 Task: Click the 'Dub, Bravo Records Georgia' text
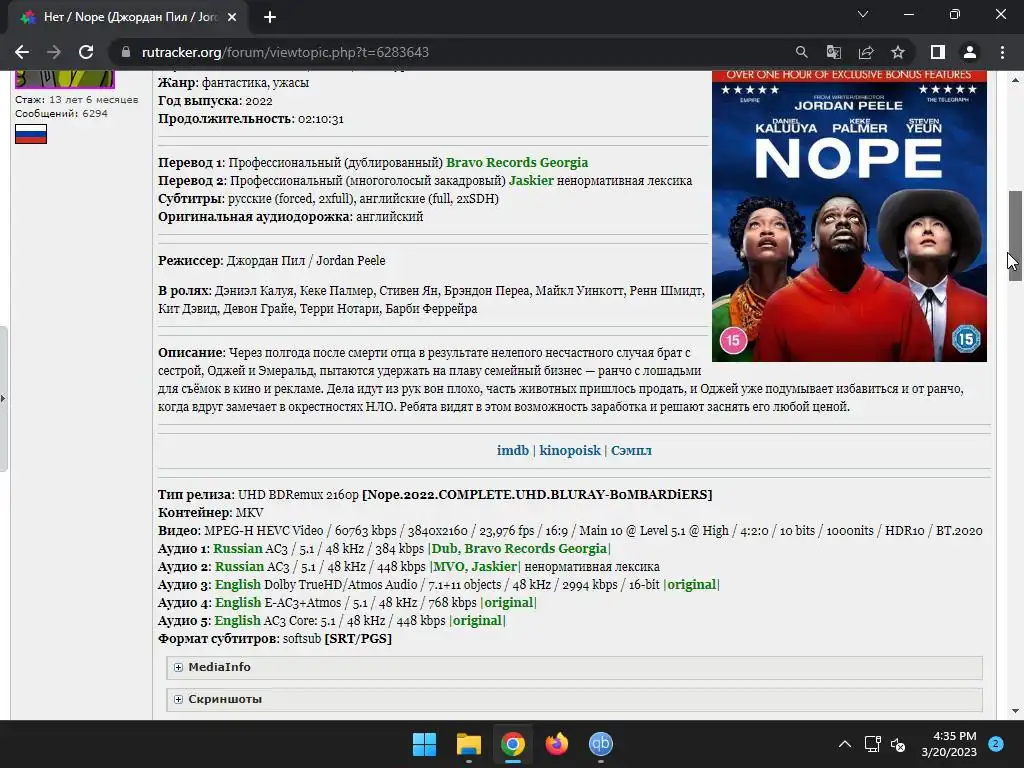pos(519,549)
